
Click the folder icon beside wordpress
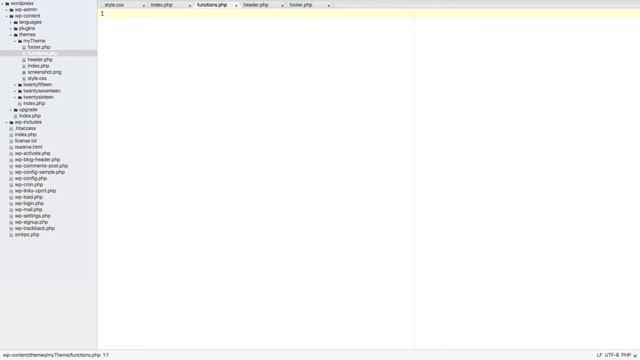[x=7, y=4]
